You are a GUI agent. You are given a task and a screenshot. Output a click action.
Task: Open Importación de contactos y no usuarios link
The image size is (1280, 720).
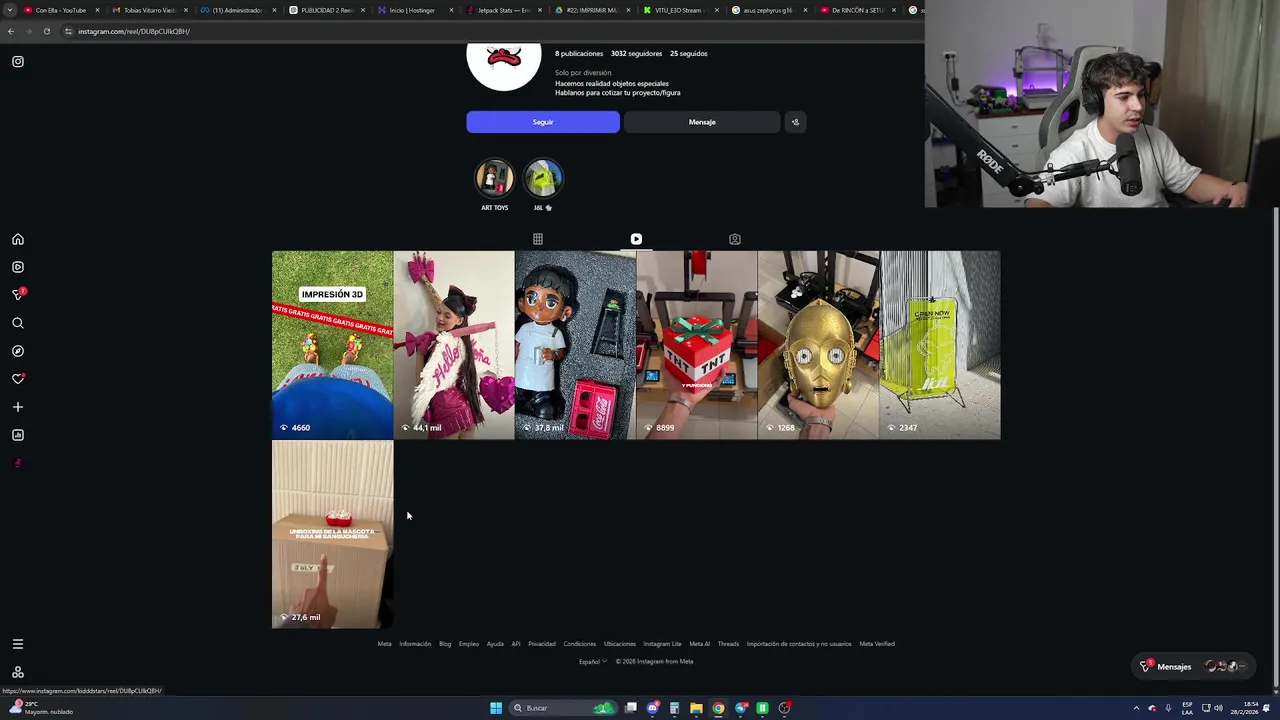click(799, 644)
